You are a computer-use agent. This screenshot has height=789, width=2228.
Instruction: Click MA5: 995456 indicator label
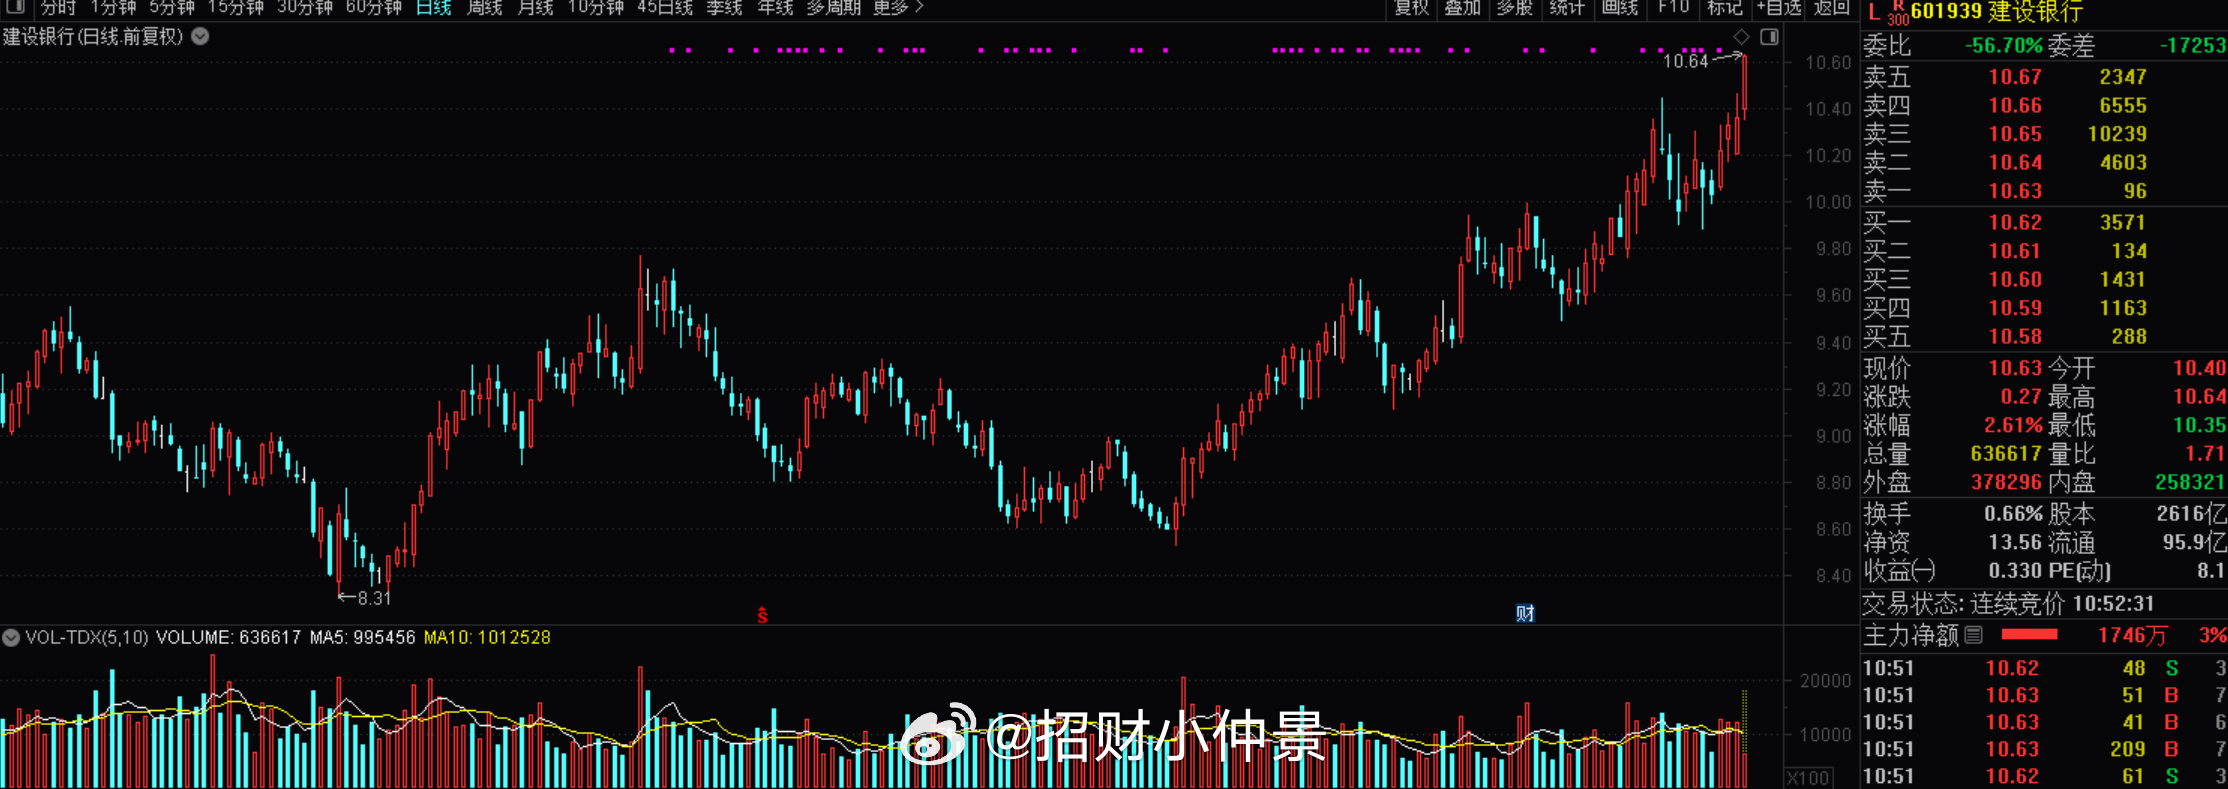coord(362,637)
